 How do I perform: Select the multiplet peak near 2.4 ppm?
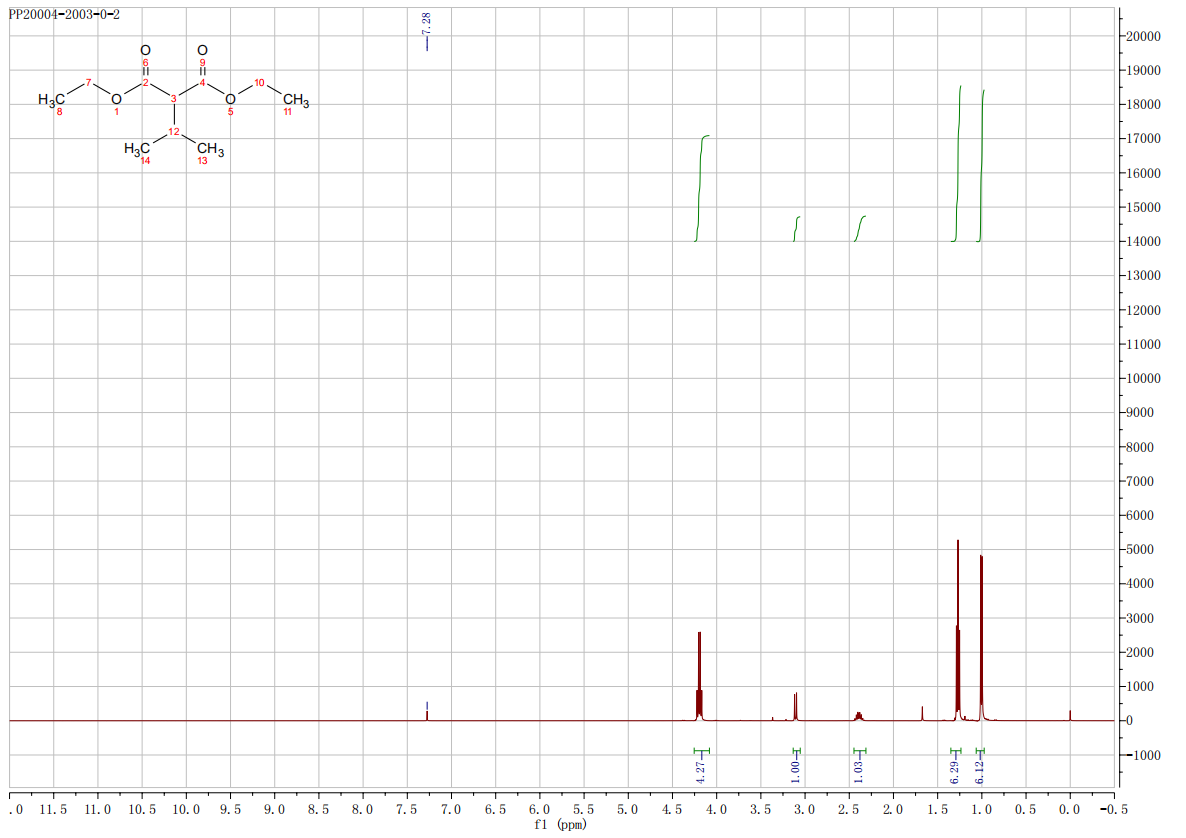(859, 715)
